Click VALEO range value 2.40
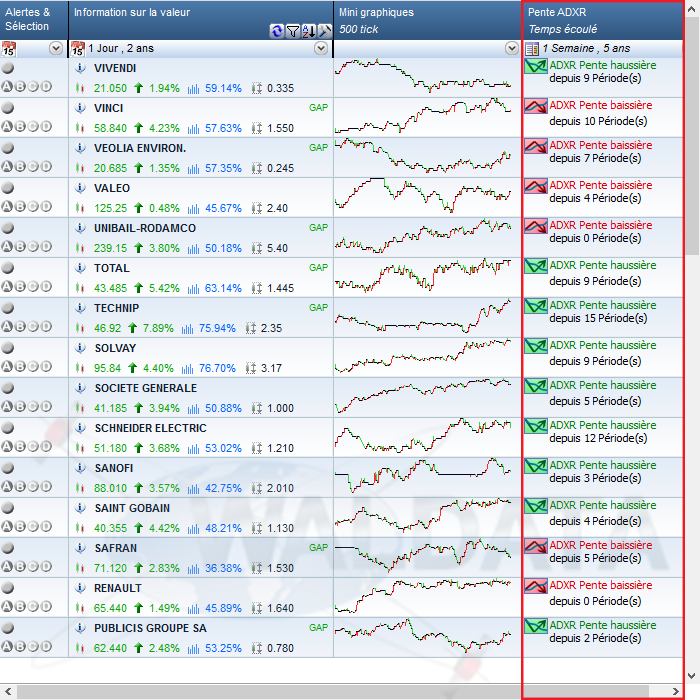The height and width of the screenshot is (700, 700). tap(277, 208)
